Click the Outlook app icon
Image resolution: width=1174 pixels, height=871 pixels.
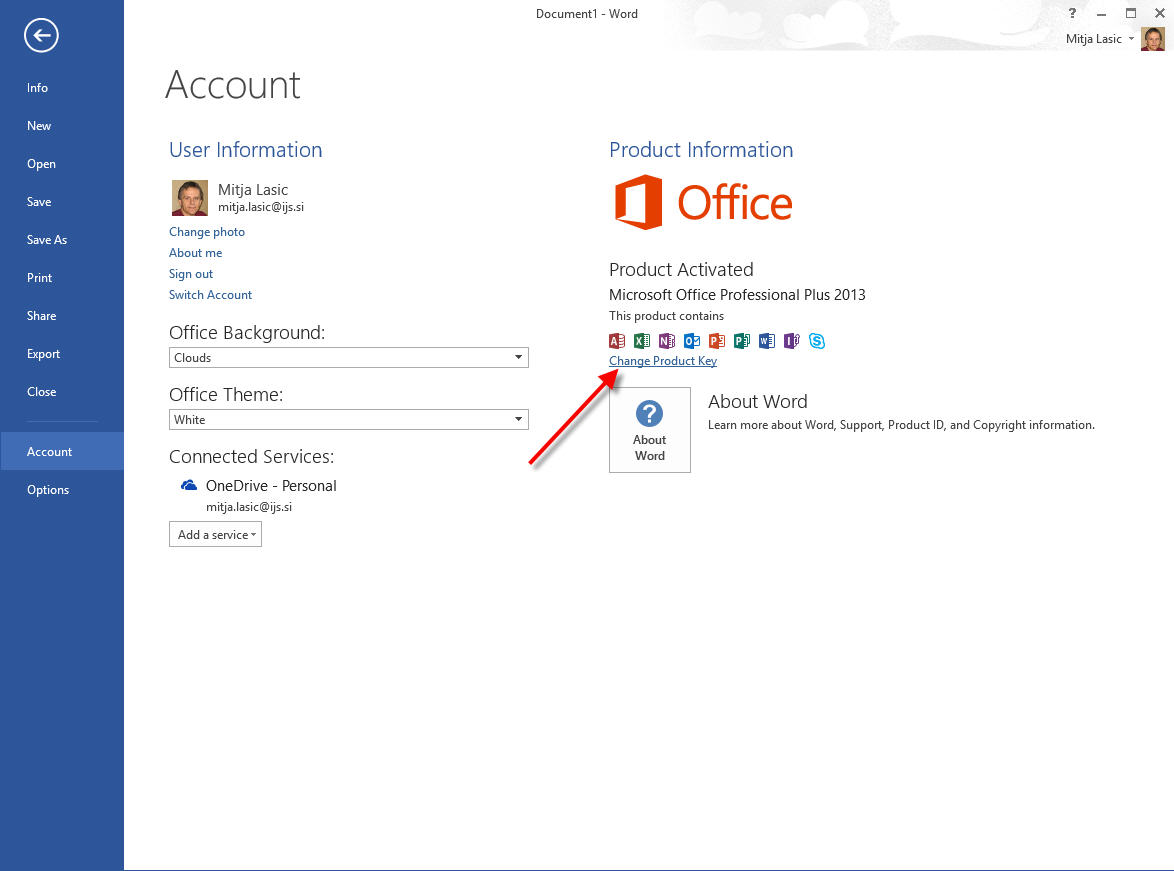692,341
